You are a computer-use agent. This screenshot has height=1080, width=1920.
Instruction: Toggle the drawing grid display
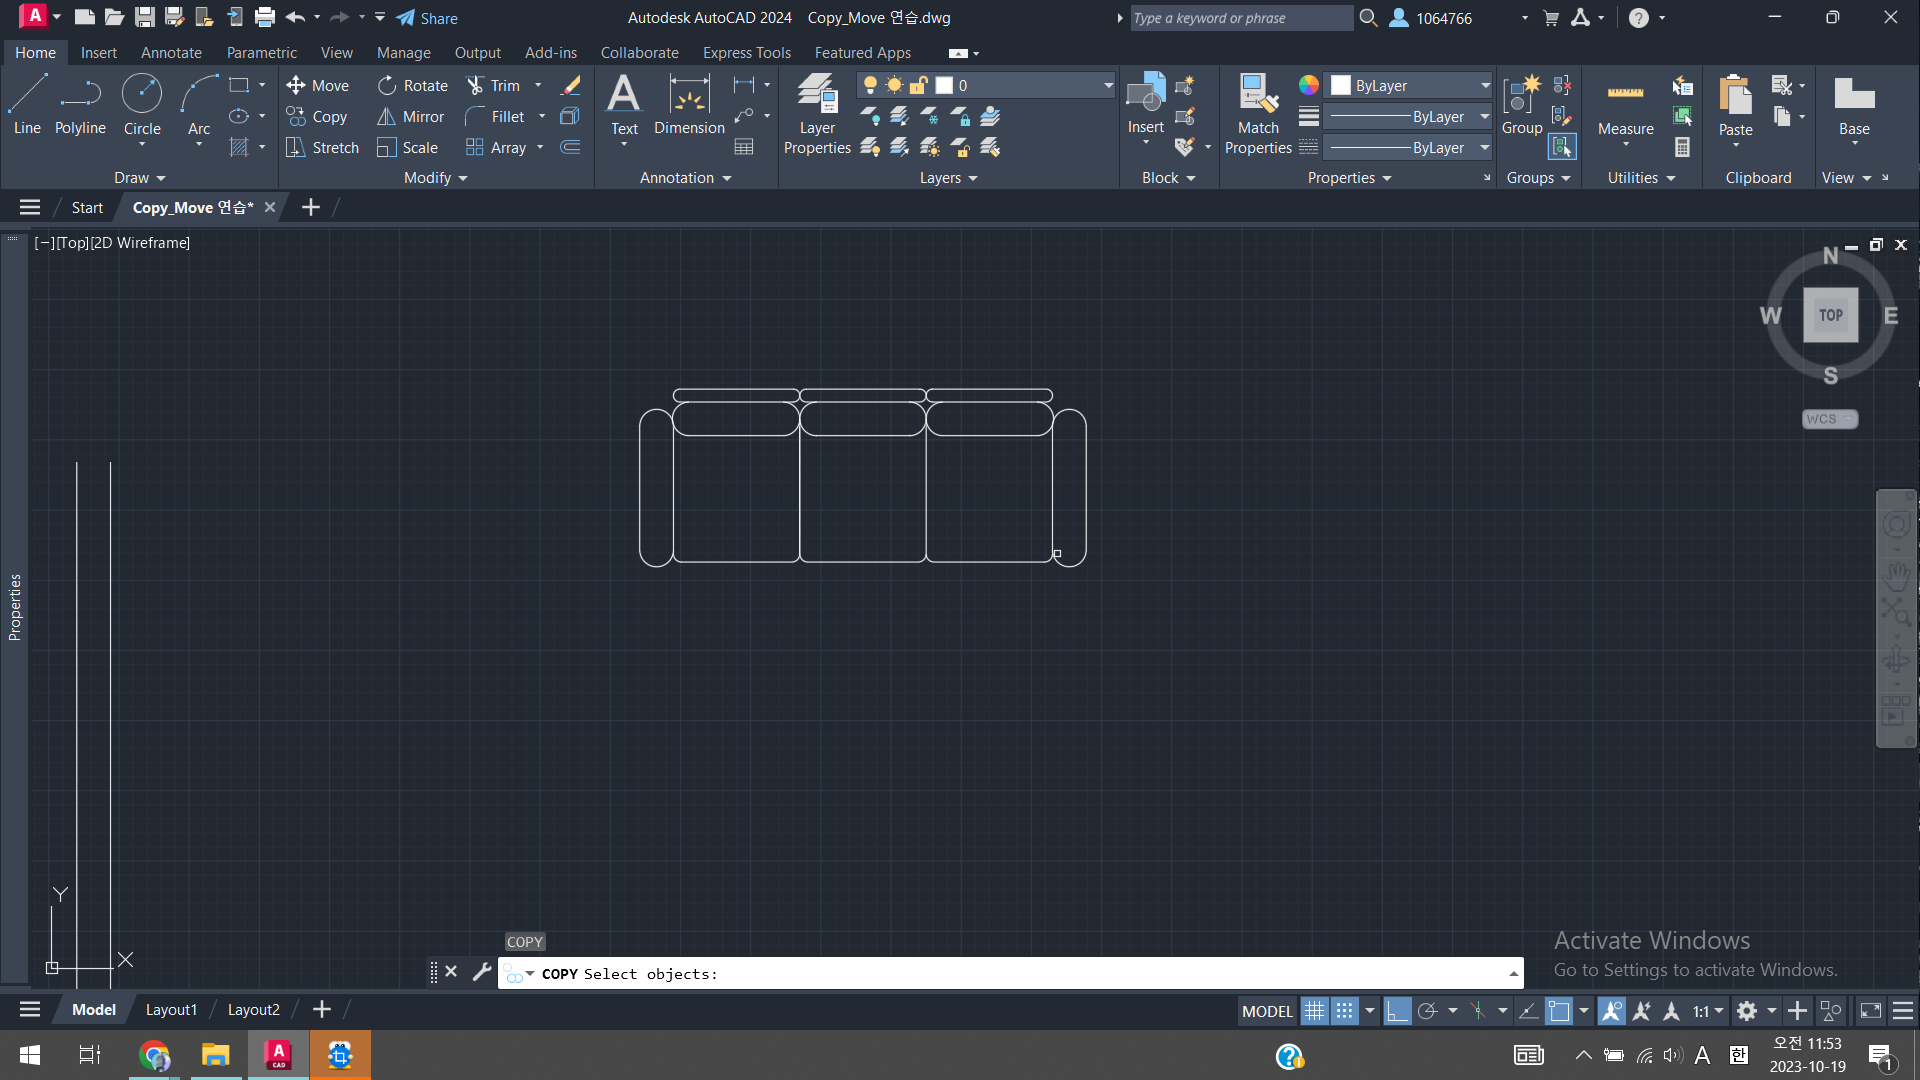(1314, 1011)
